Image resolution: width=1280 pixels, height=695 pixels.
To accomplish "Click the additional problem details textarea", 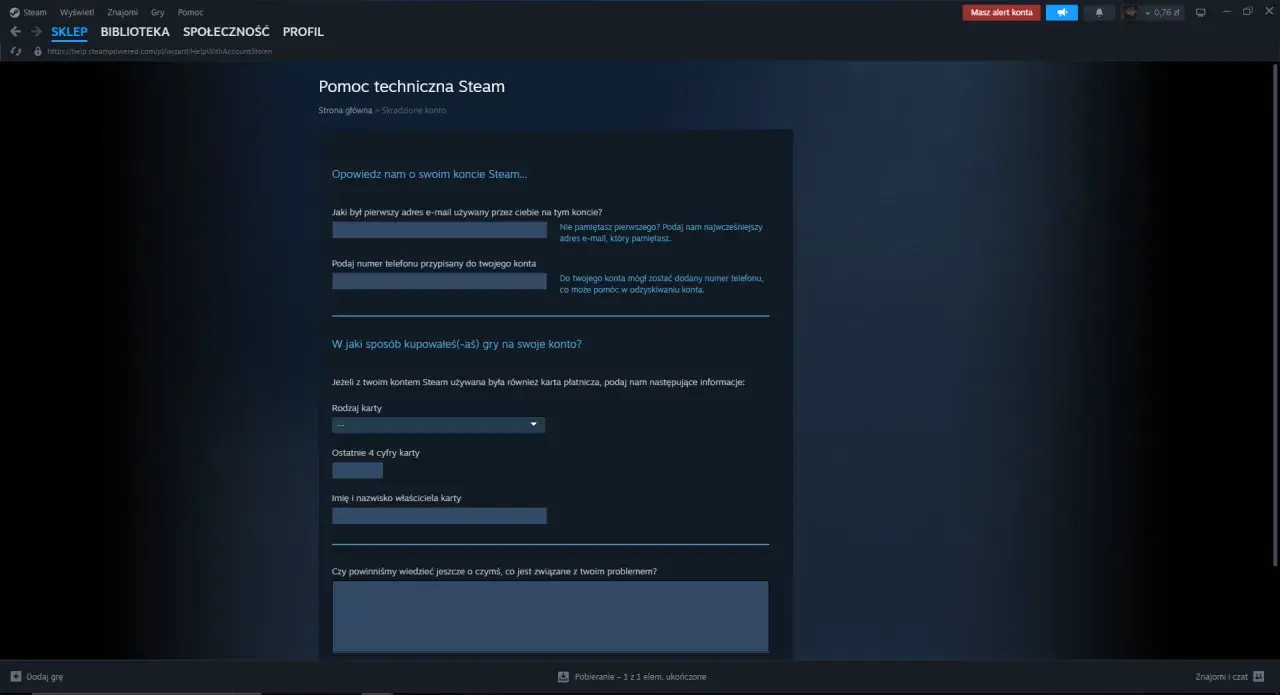I will [550, 616].
